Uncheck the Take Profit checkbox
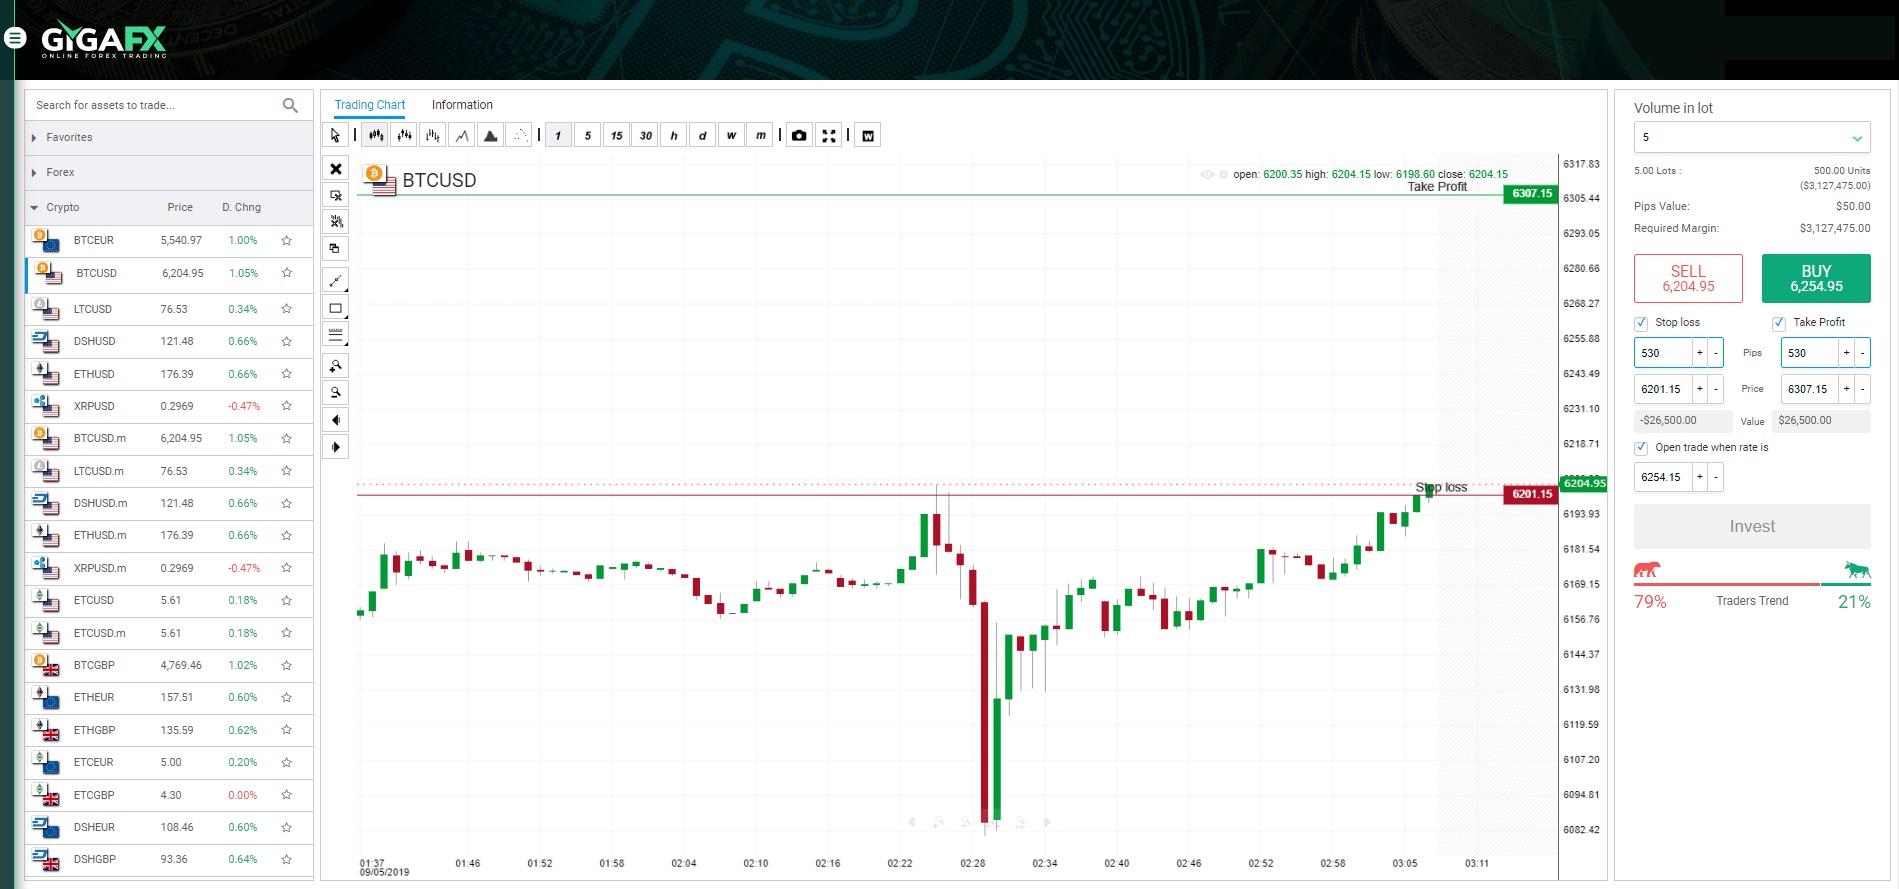 pyautogui.click(x=1779, y=323)
